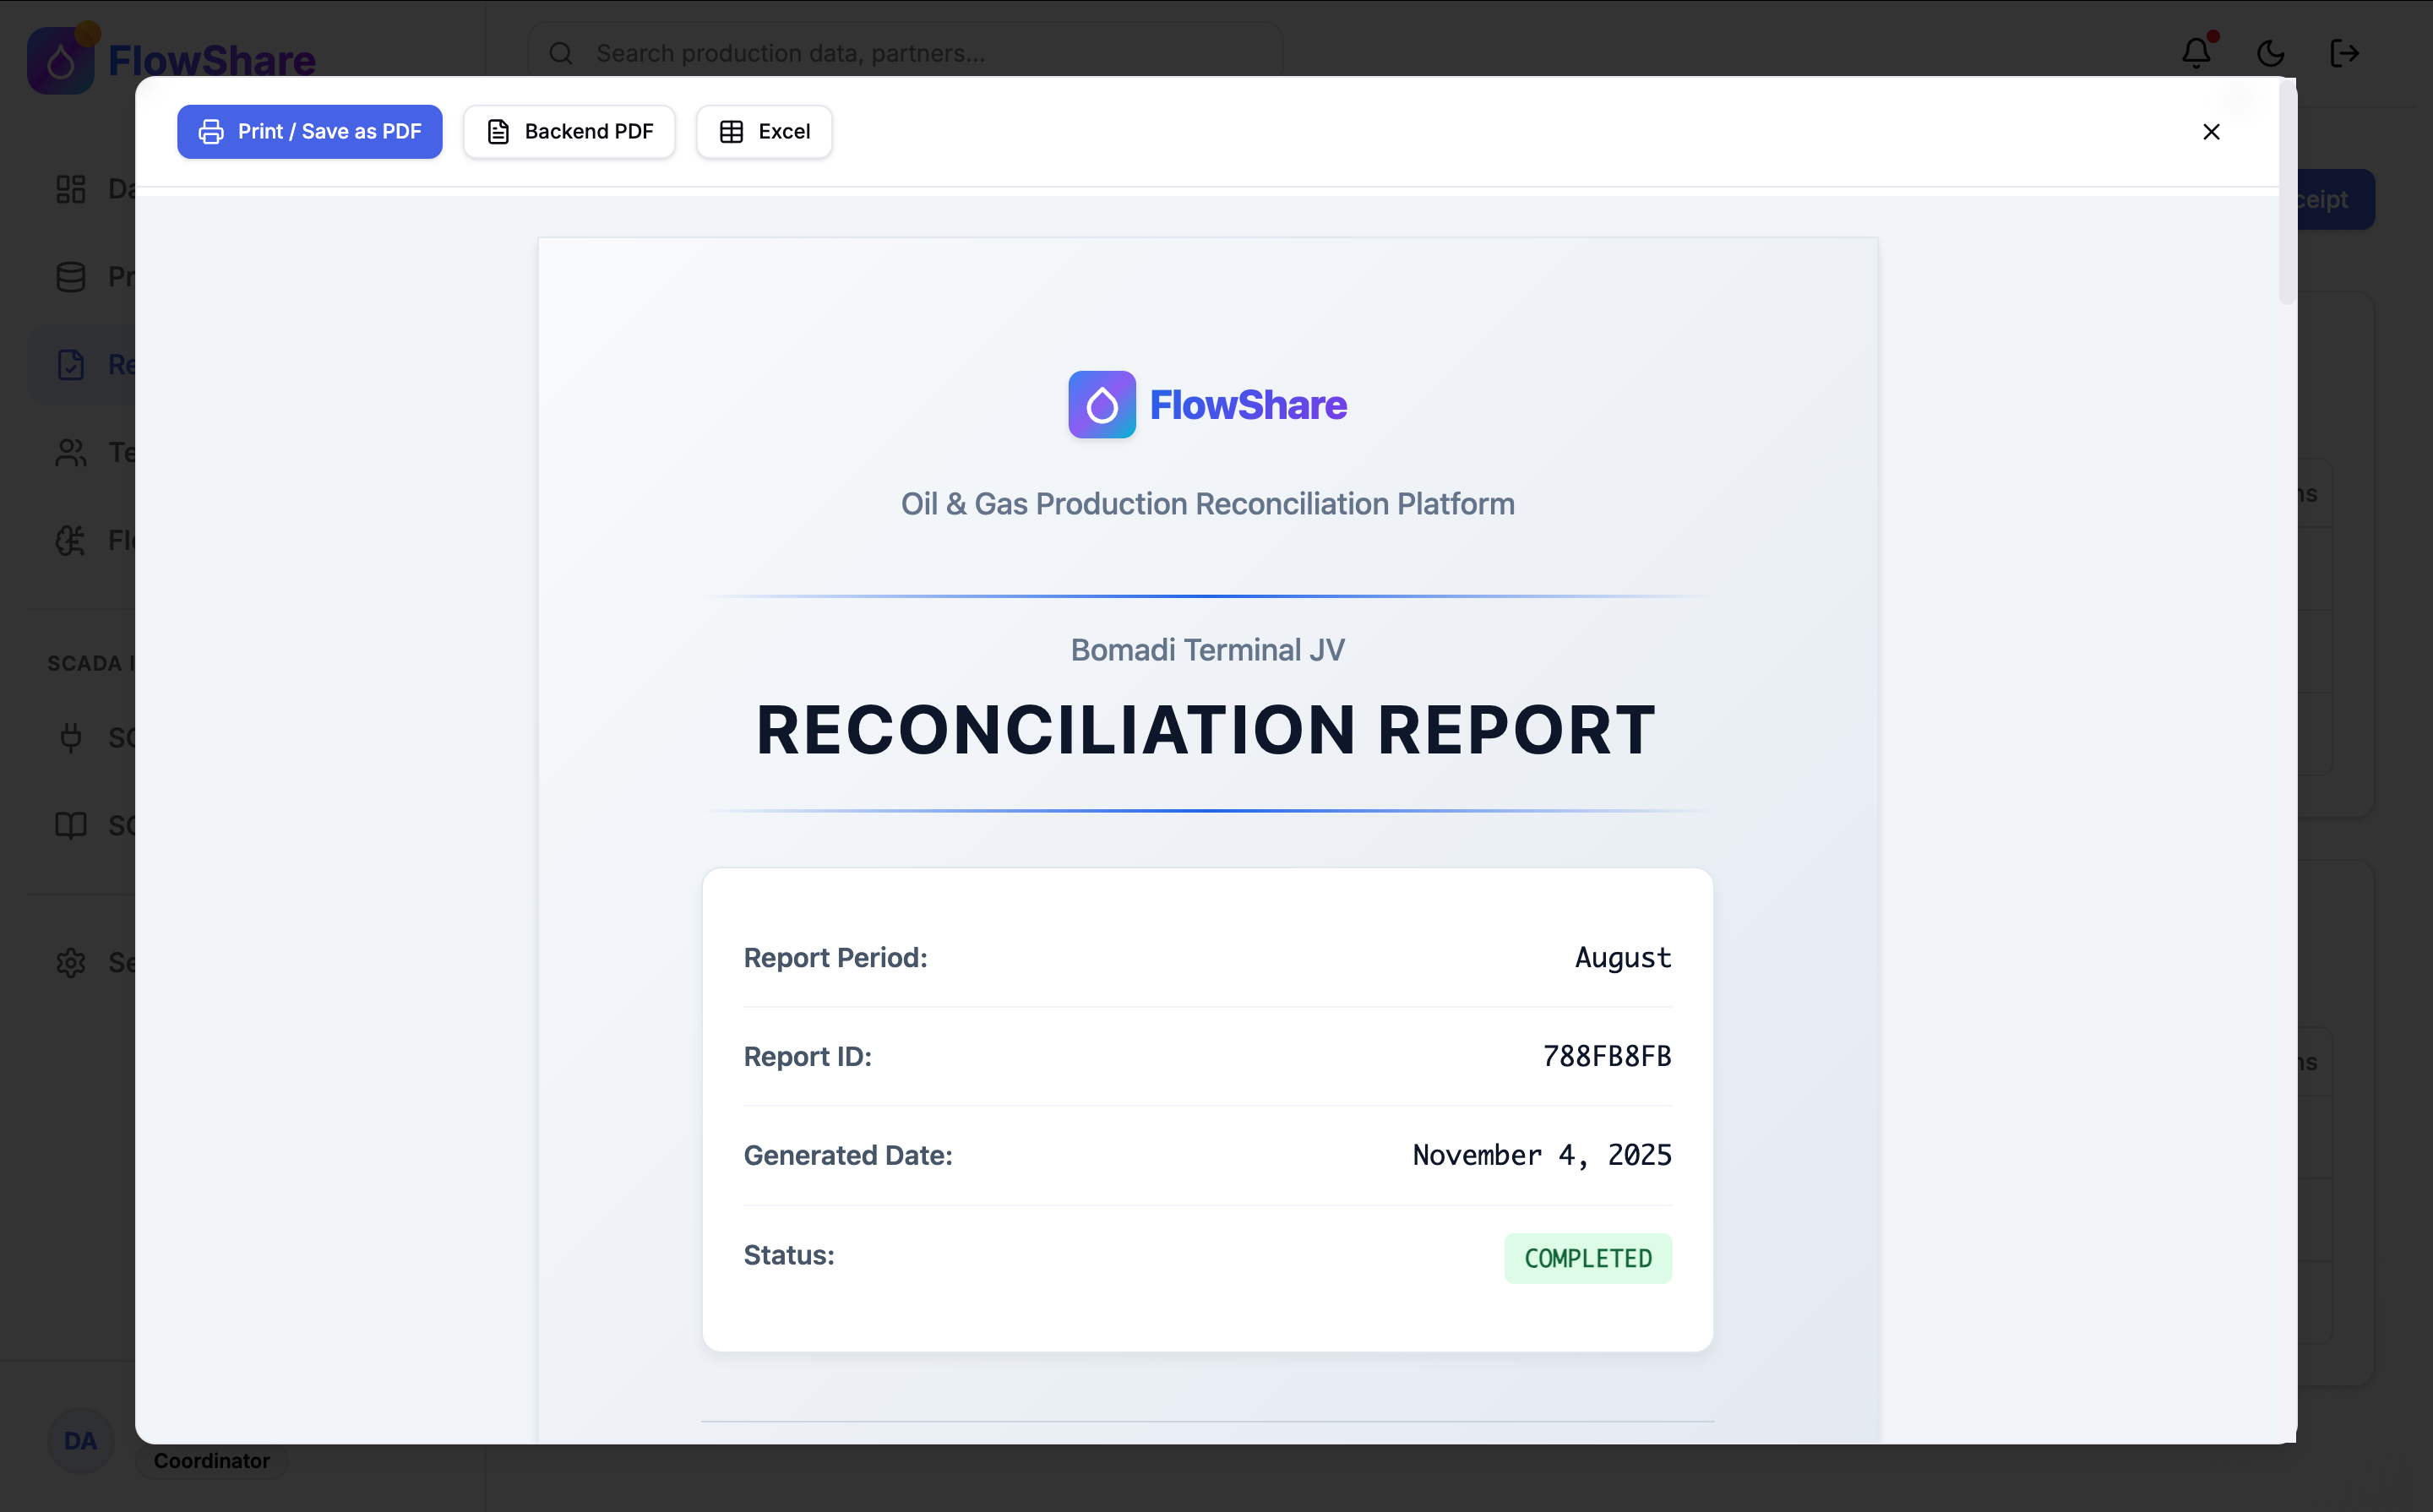Export report via Backend PDF button
Screen dimensions: 2433x1512
(x=569, y=131)
